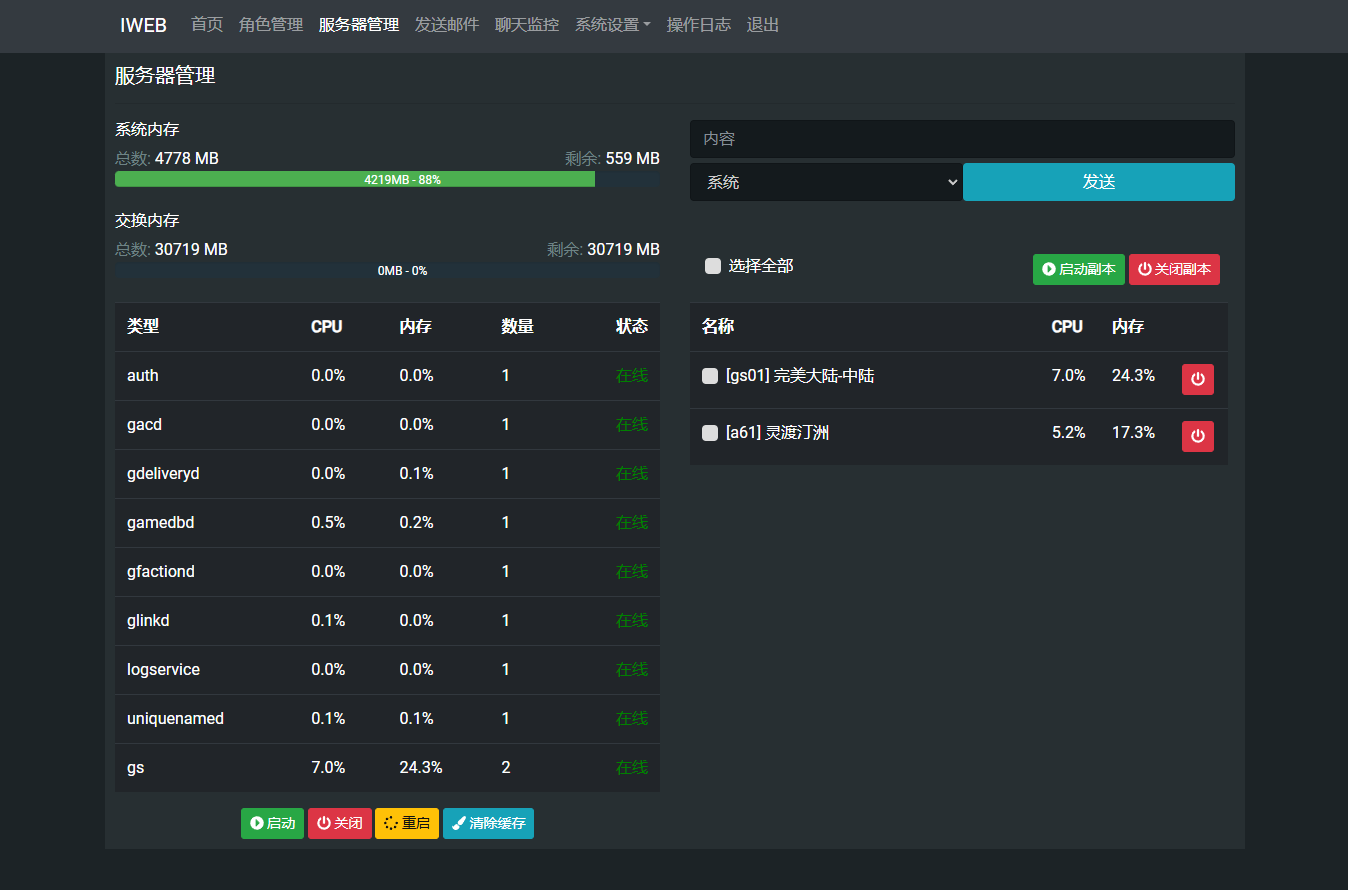Click the 总数: 4778 MB memory text

(167, 159)
